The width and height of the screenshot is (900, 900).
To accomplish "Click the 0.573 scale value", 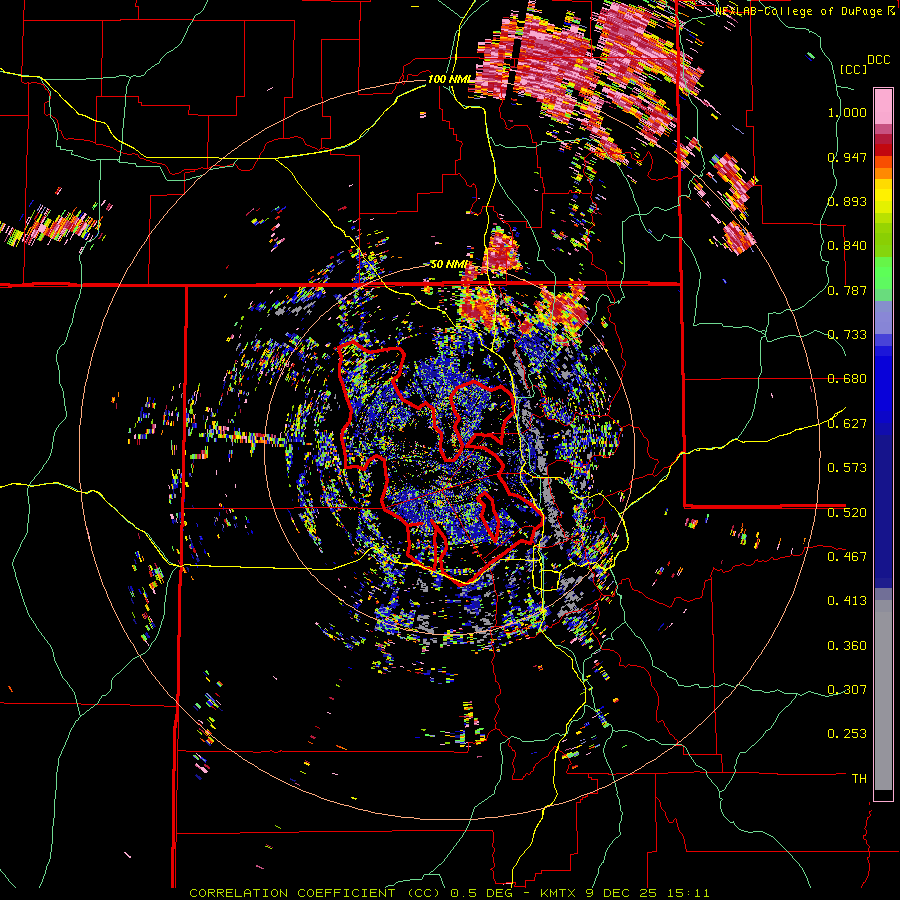I will [x=847, y=468].
